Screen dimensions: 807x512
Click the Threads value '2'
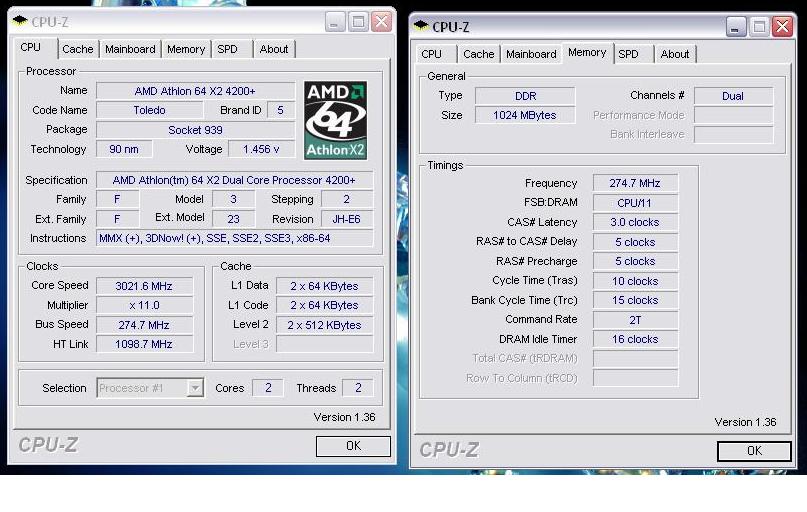point(358,388)
